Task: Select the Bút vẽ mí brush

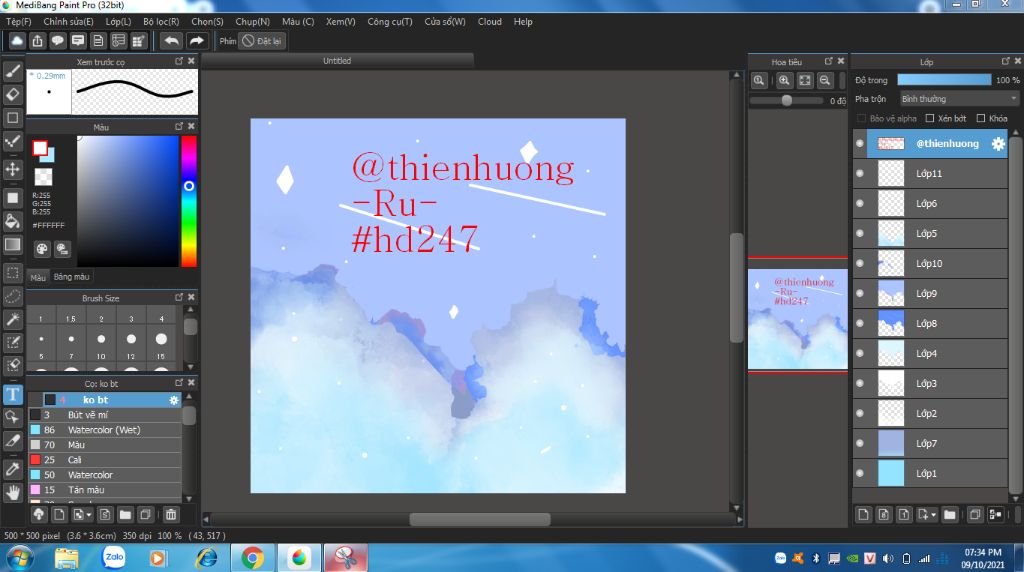Action: pyautogui.click(x=105, y=415)
